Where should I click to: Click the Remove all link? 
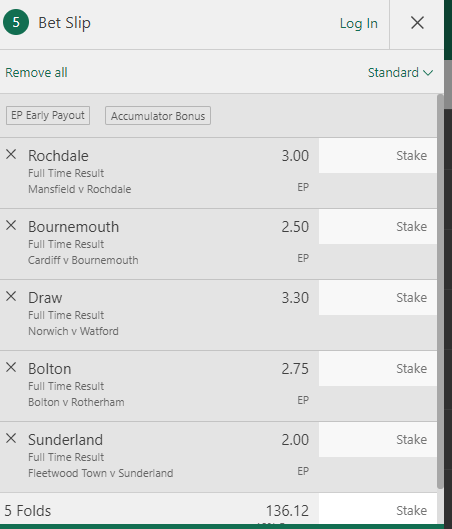[x=36, y=73]
